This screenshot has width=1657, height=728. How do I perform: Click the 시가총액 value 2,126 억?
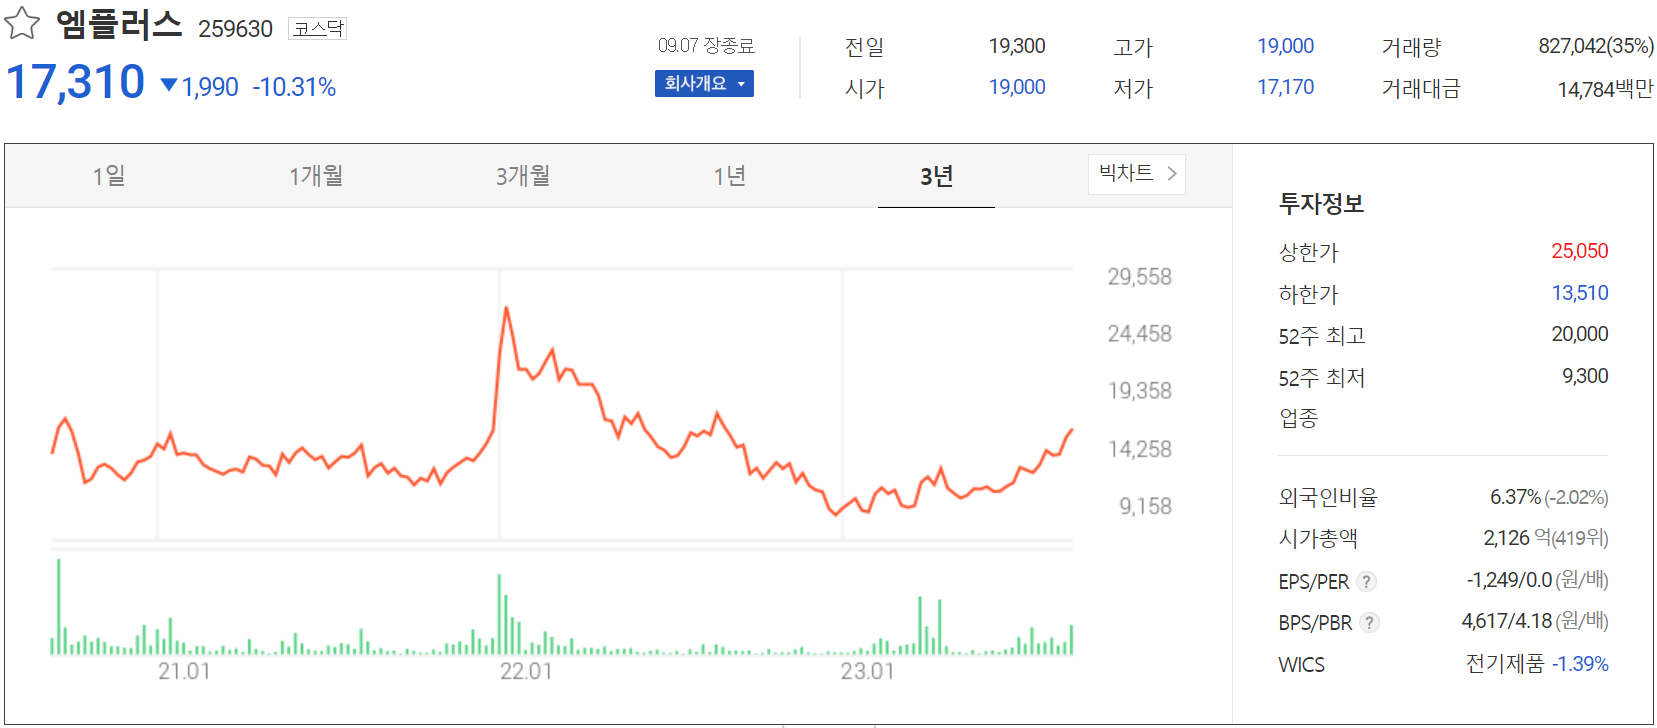(1517, 538)
